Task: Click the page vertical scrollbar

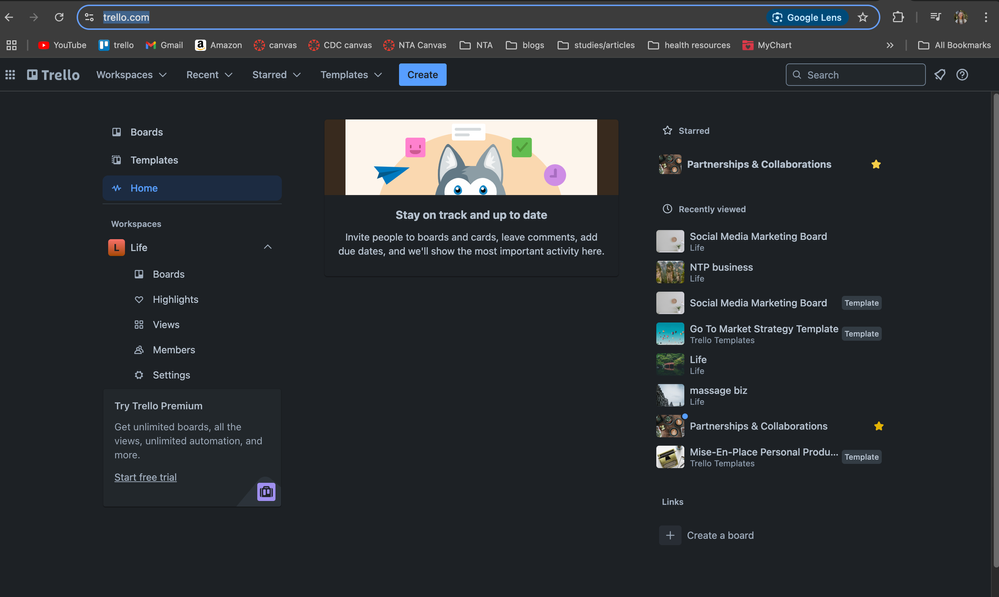Action: click(x=995, y=330)
